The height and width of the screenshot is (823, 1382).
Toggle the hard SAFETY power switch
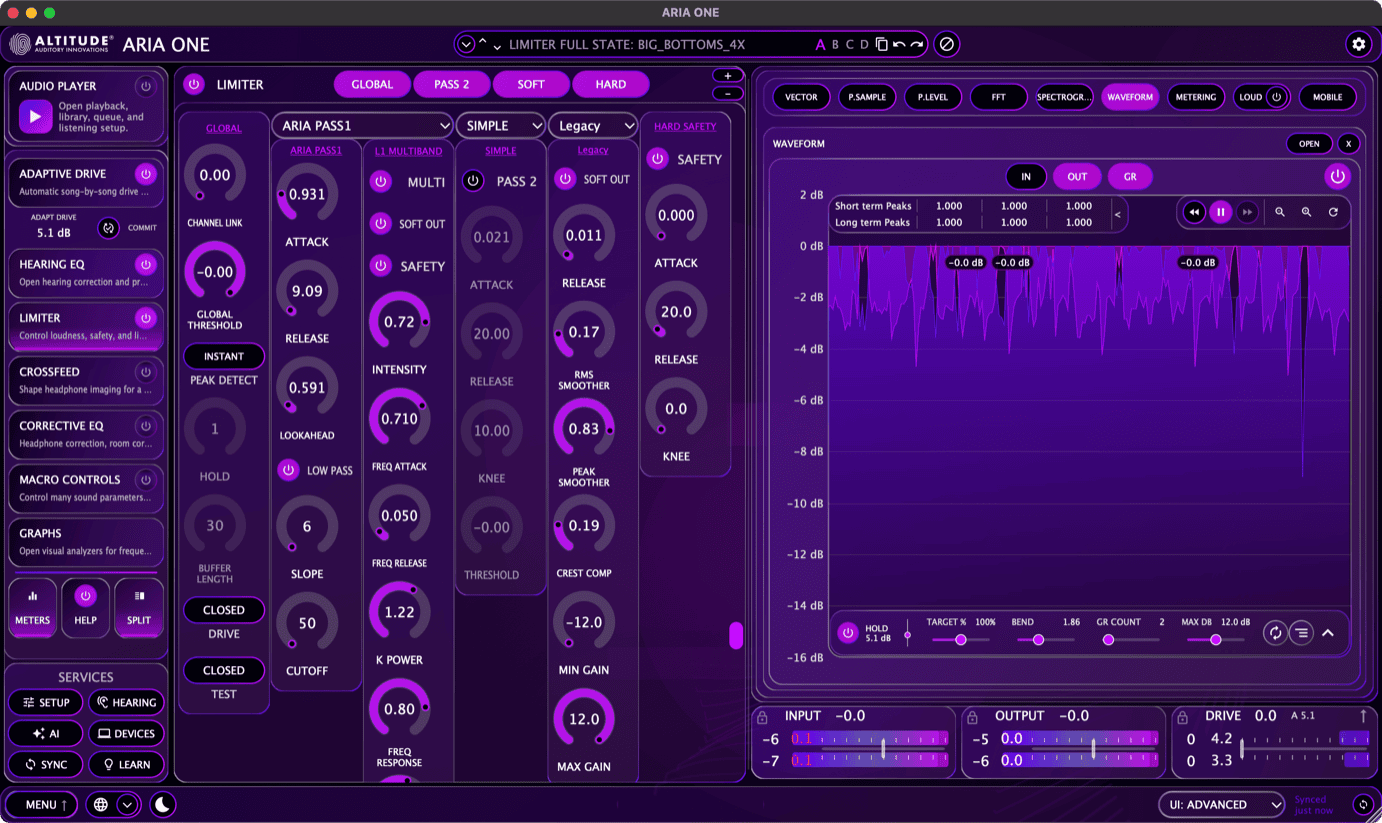pyautogui.click(x=657, y=159)
